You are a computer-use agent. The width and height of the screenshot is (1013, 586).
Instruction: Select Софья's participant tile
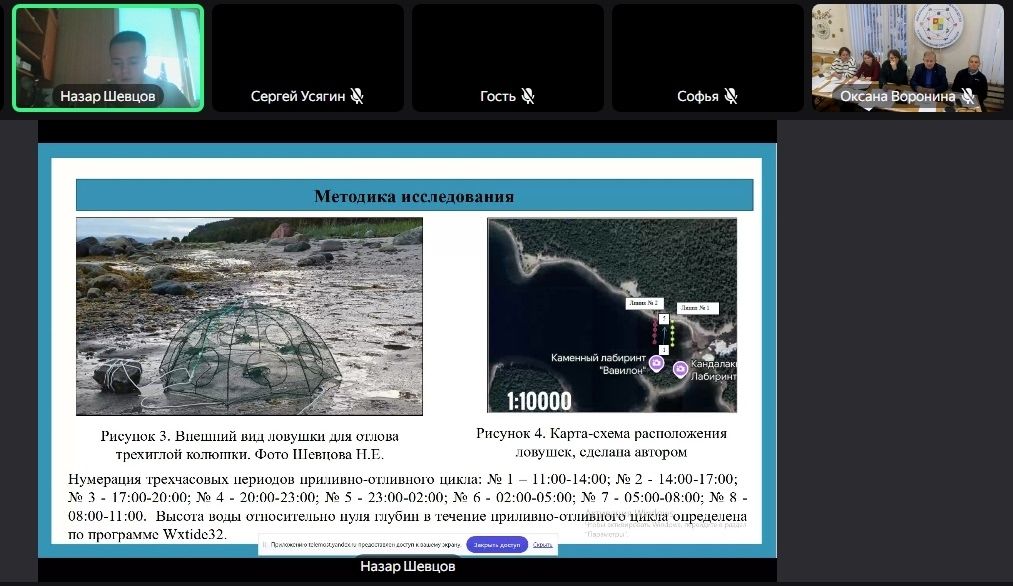[708, 50]
